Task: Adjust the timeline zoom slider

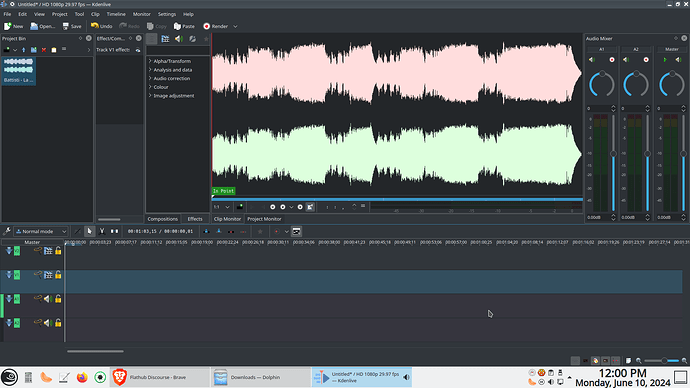Action: [x=663, y=361]
